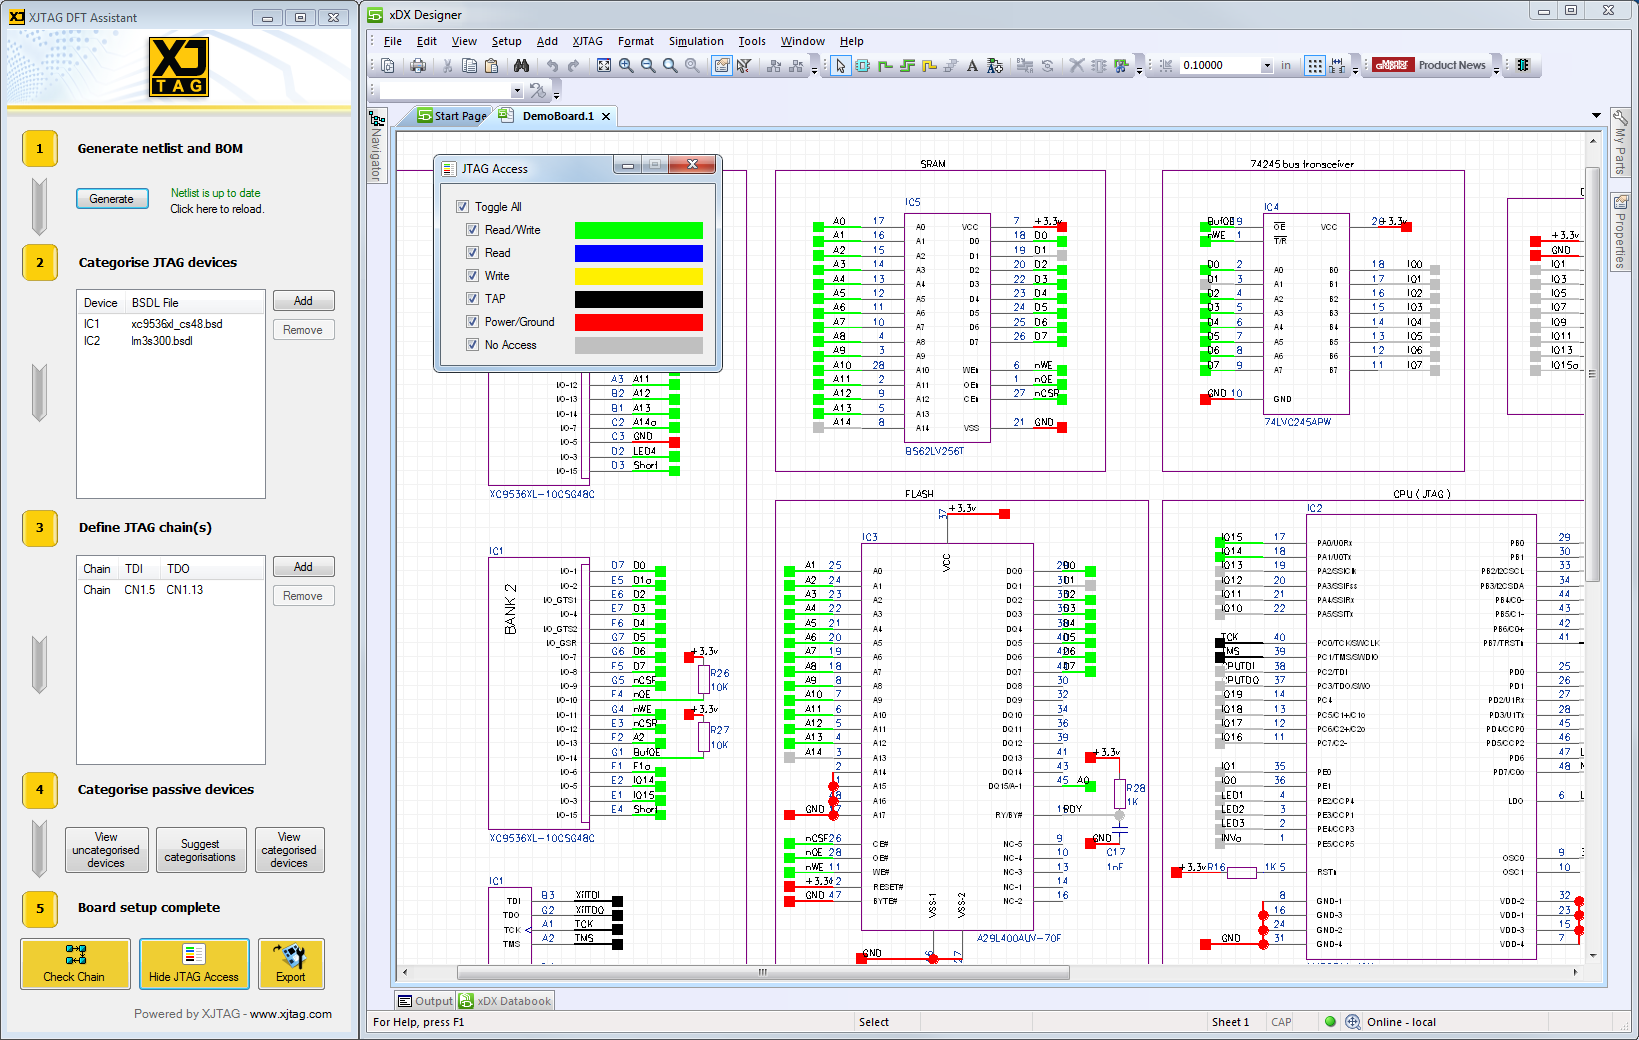Click the Paste clipboard icon

coord(491,66)
